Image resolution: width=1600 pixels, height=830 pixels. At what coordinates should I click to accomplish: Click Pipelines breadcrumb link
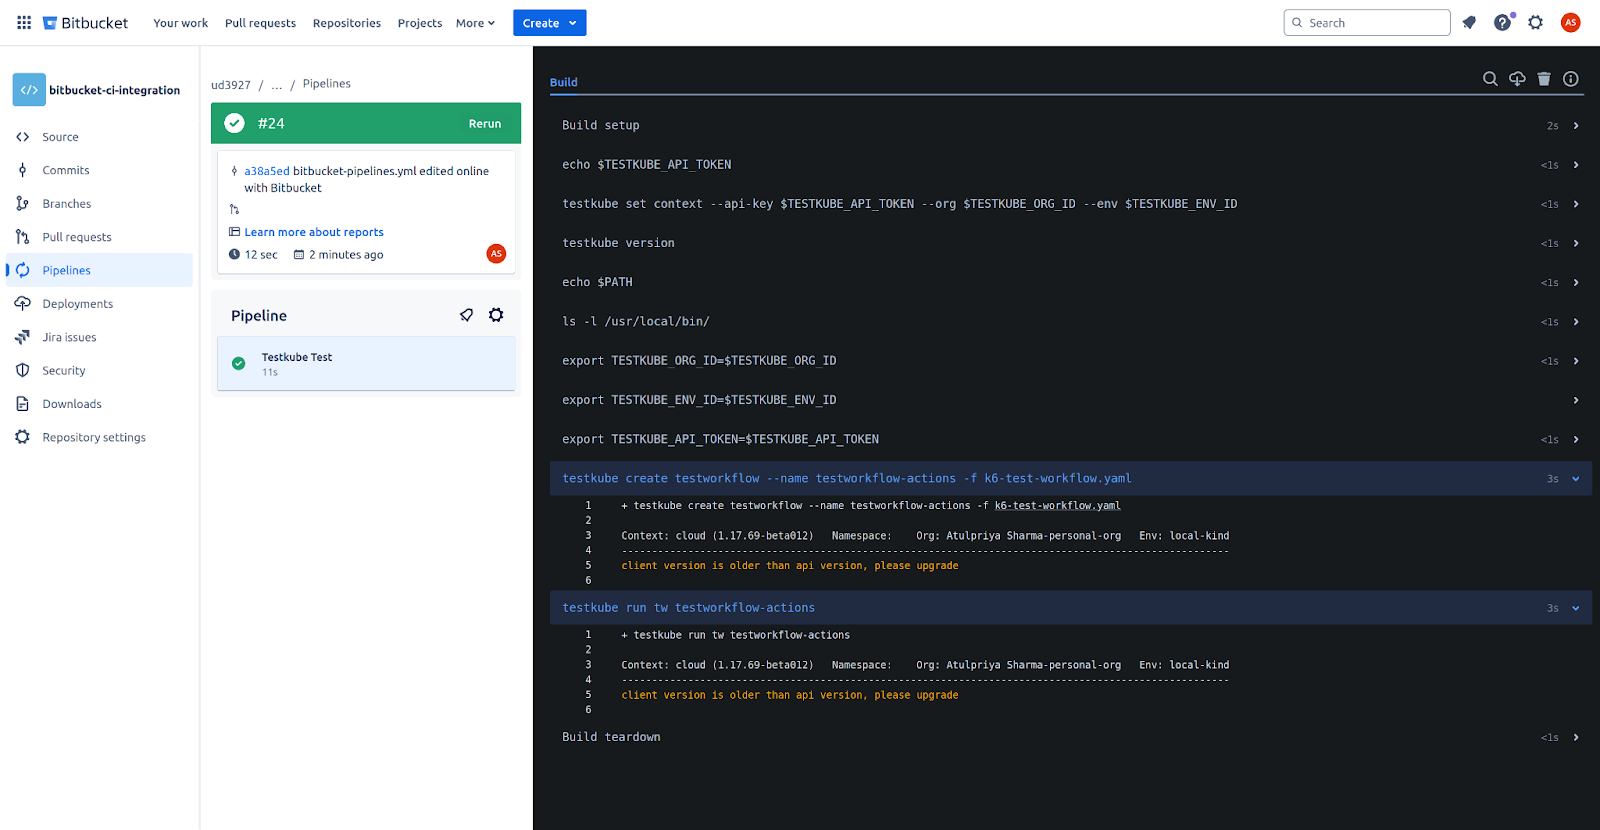click(327, 84)
